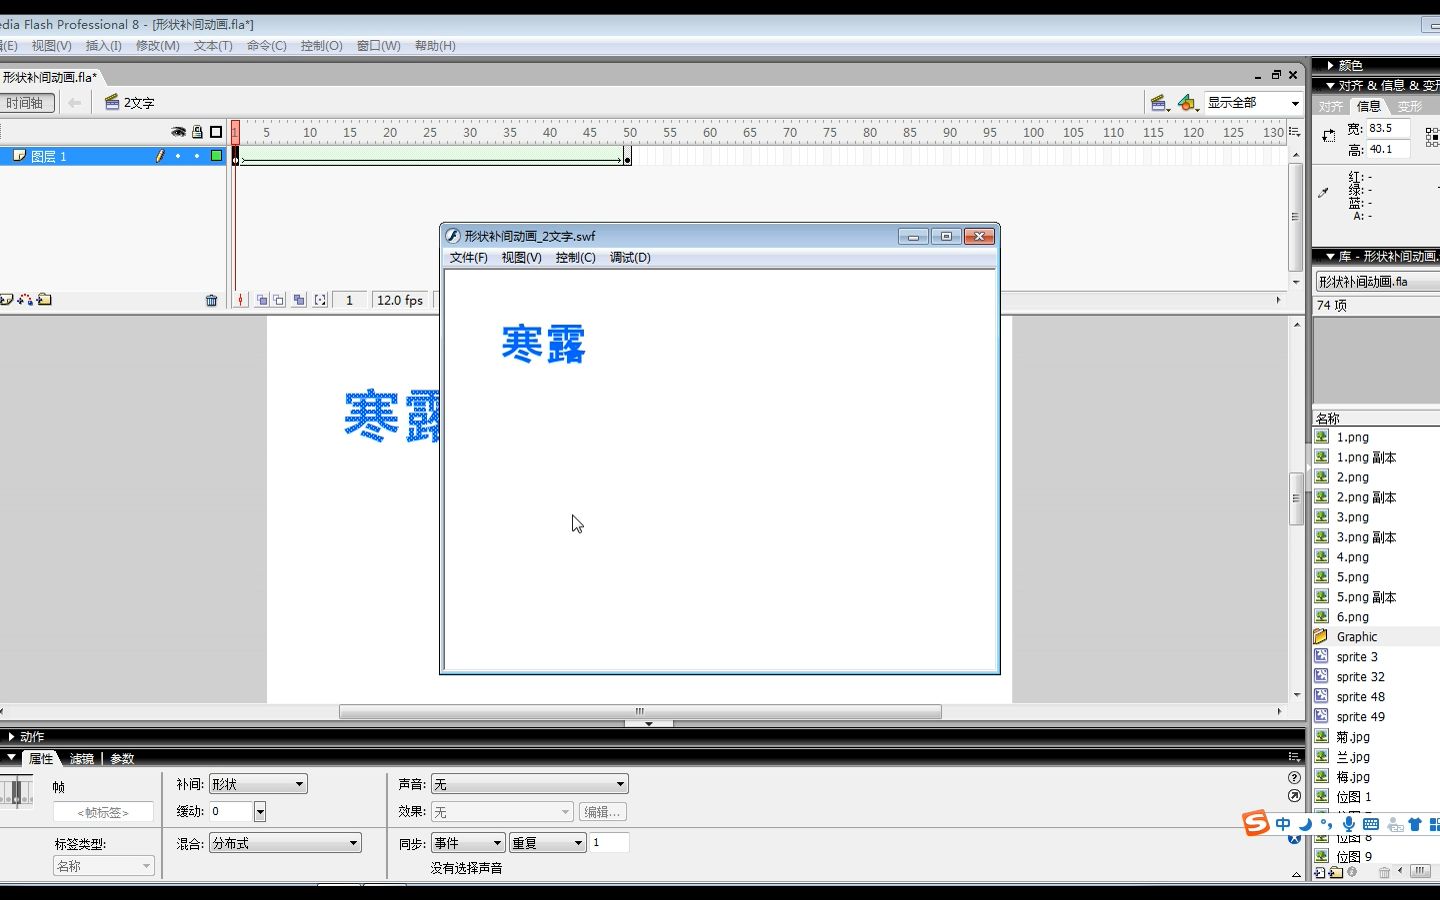Select the 图层 1 layer row
This screenshot has height=900, width=1440.
point(112,156)
